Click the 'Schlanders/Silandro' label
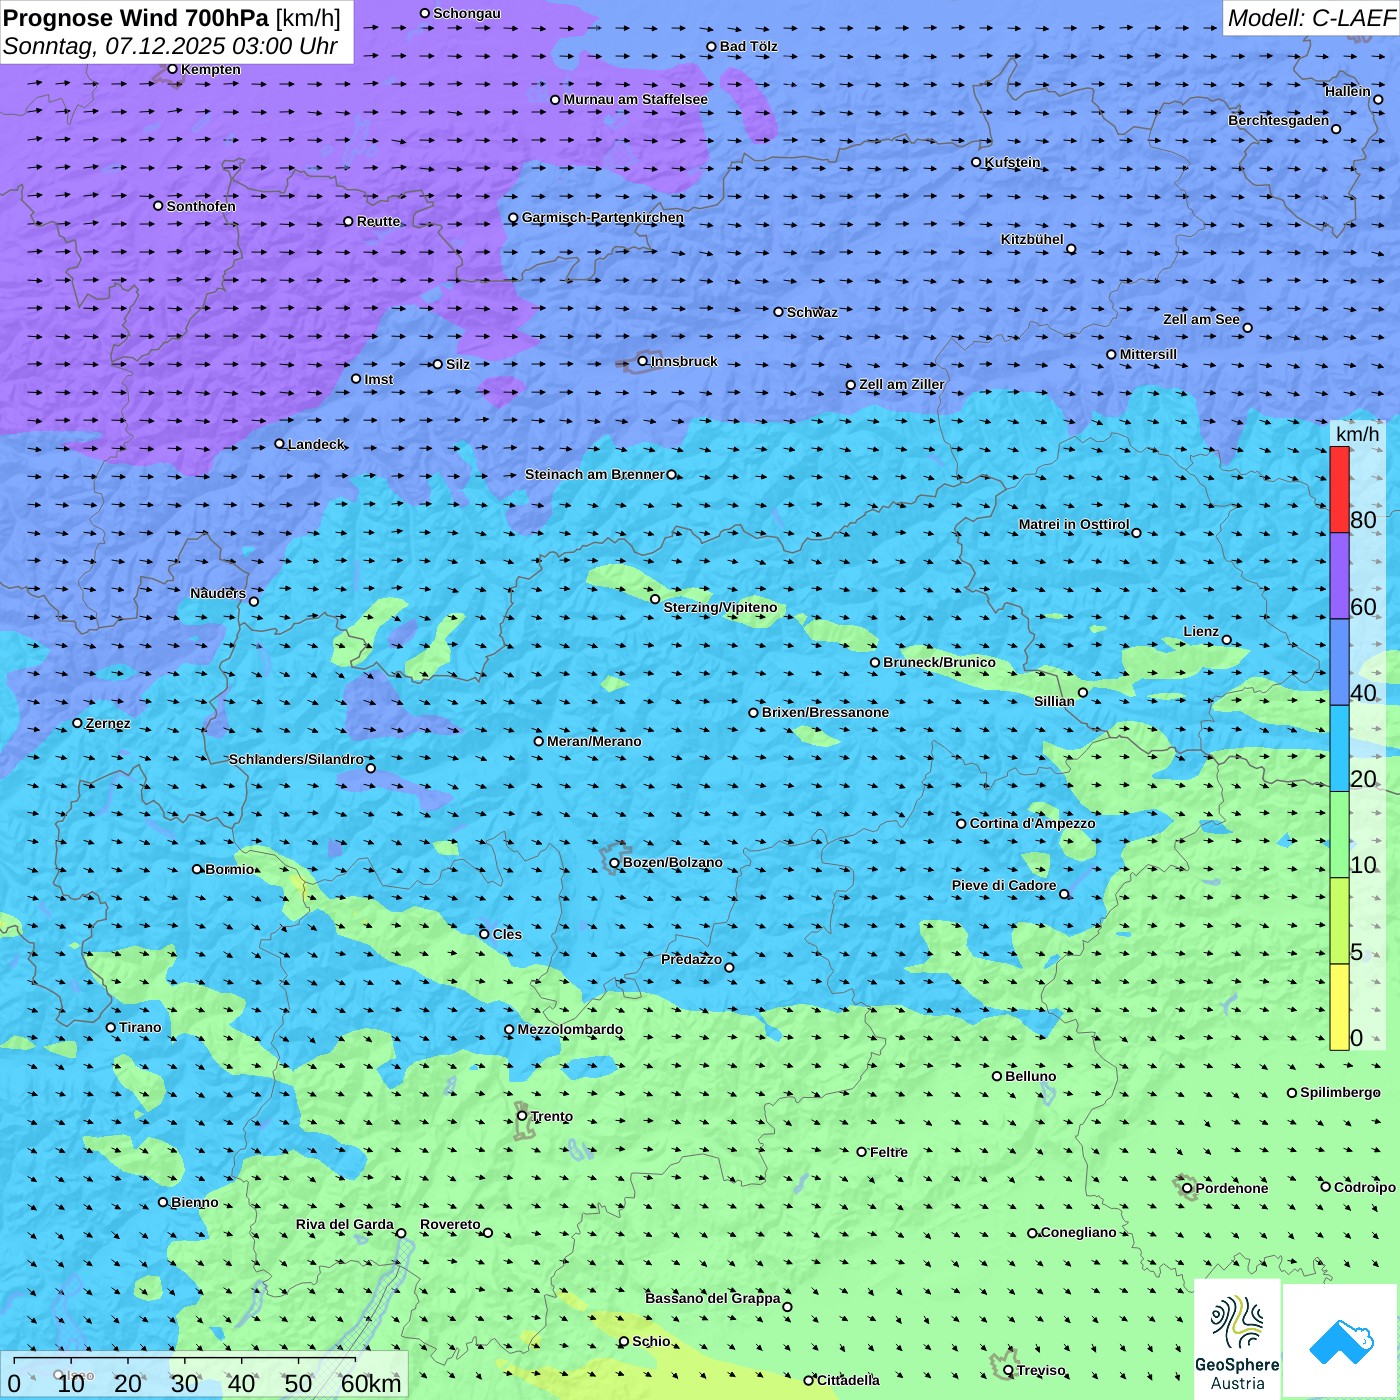Viewport: 1400px width, 1400px height. [296, 759]
